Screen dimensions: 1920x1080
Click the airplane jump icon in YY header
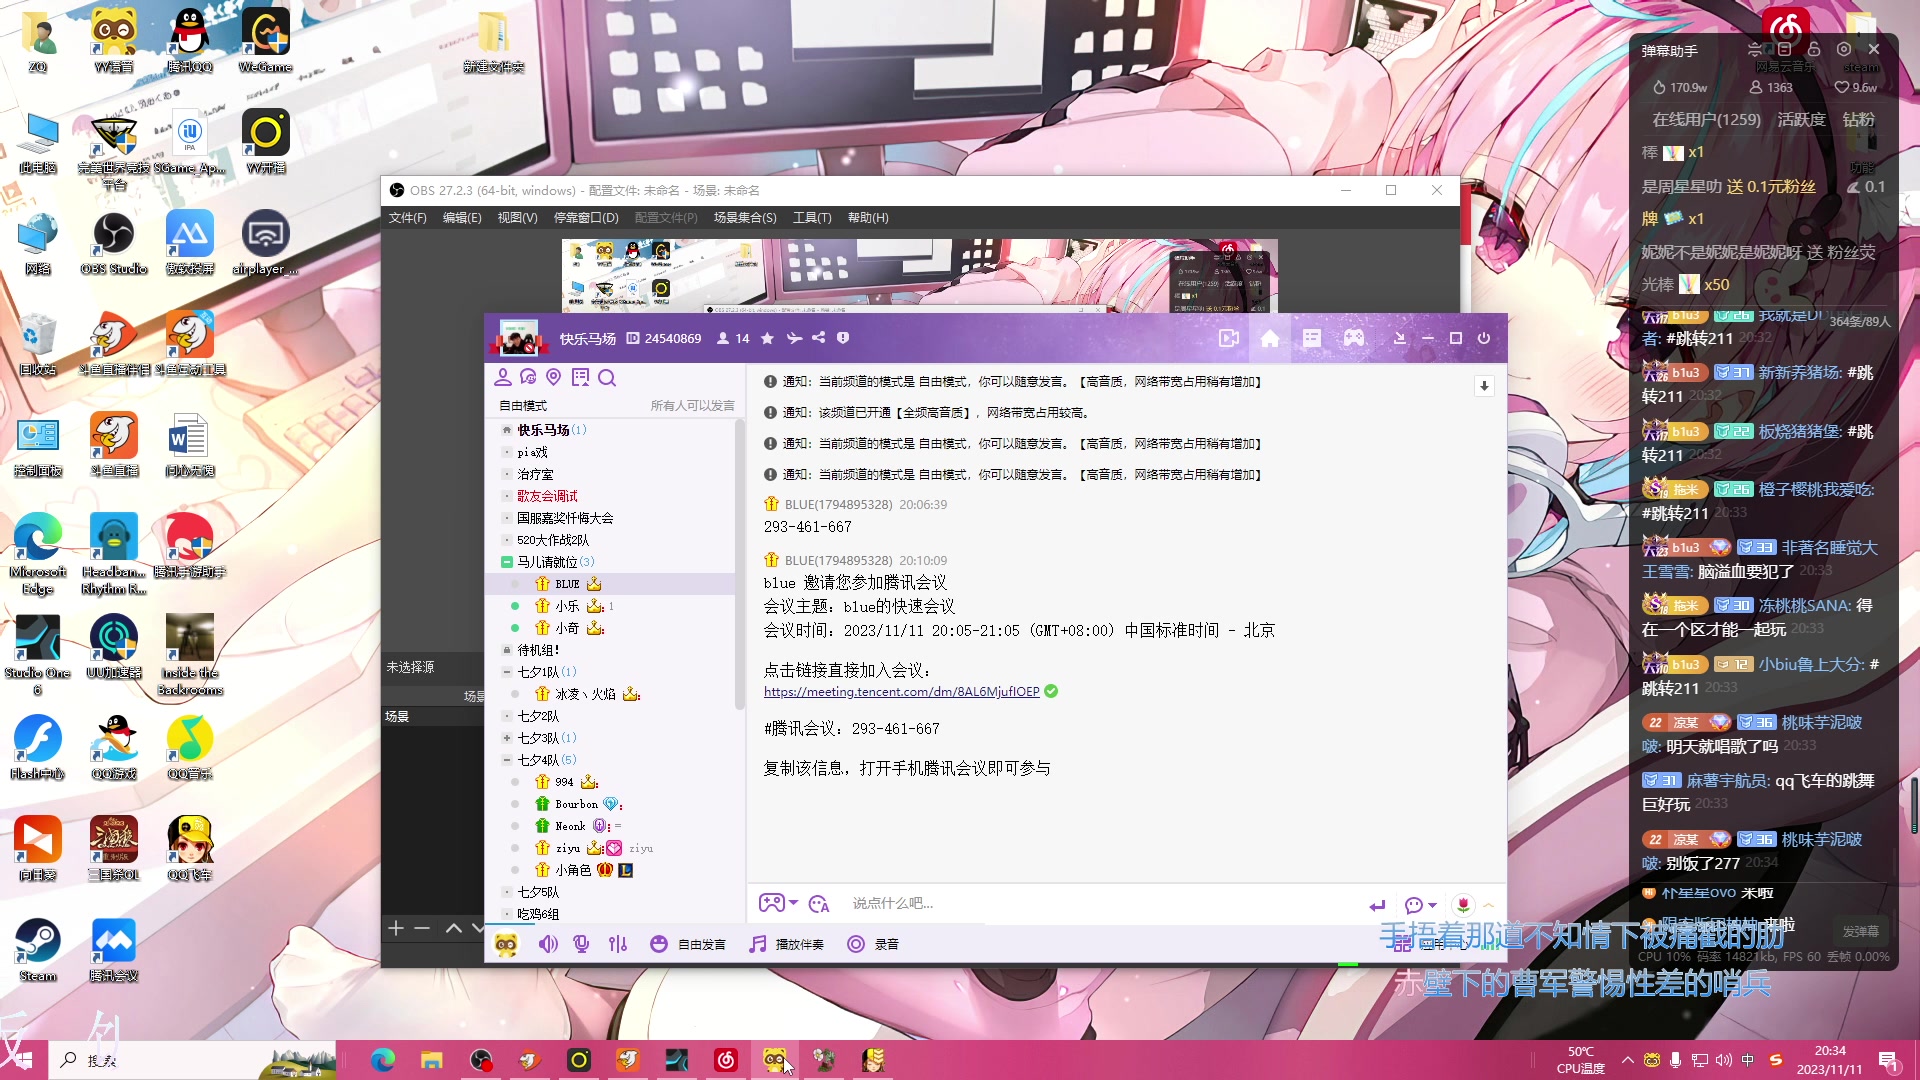tap(794, 339)
